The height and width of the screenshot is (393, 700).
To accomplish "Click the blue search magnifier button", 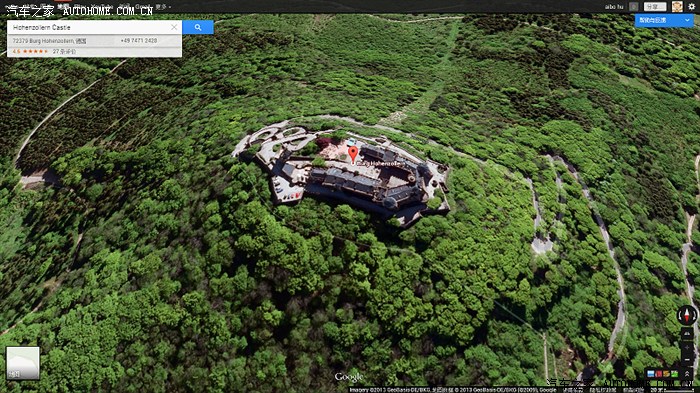I will (x=198, y=27).
